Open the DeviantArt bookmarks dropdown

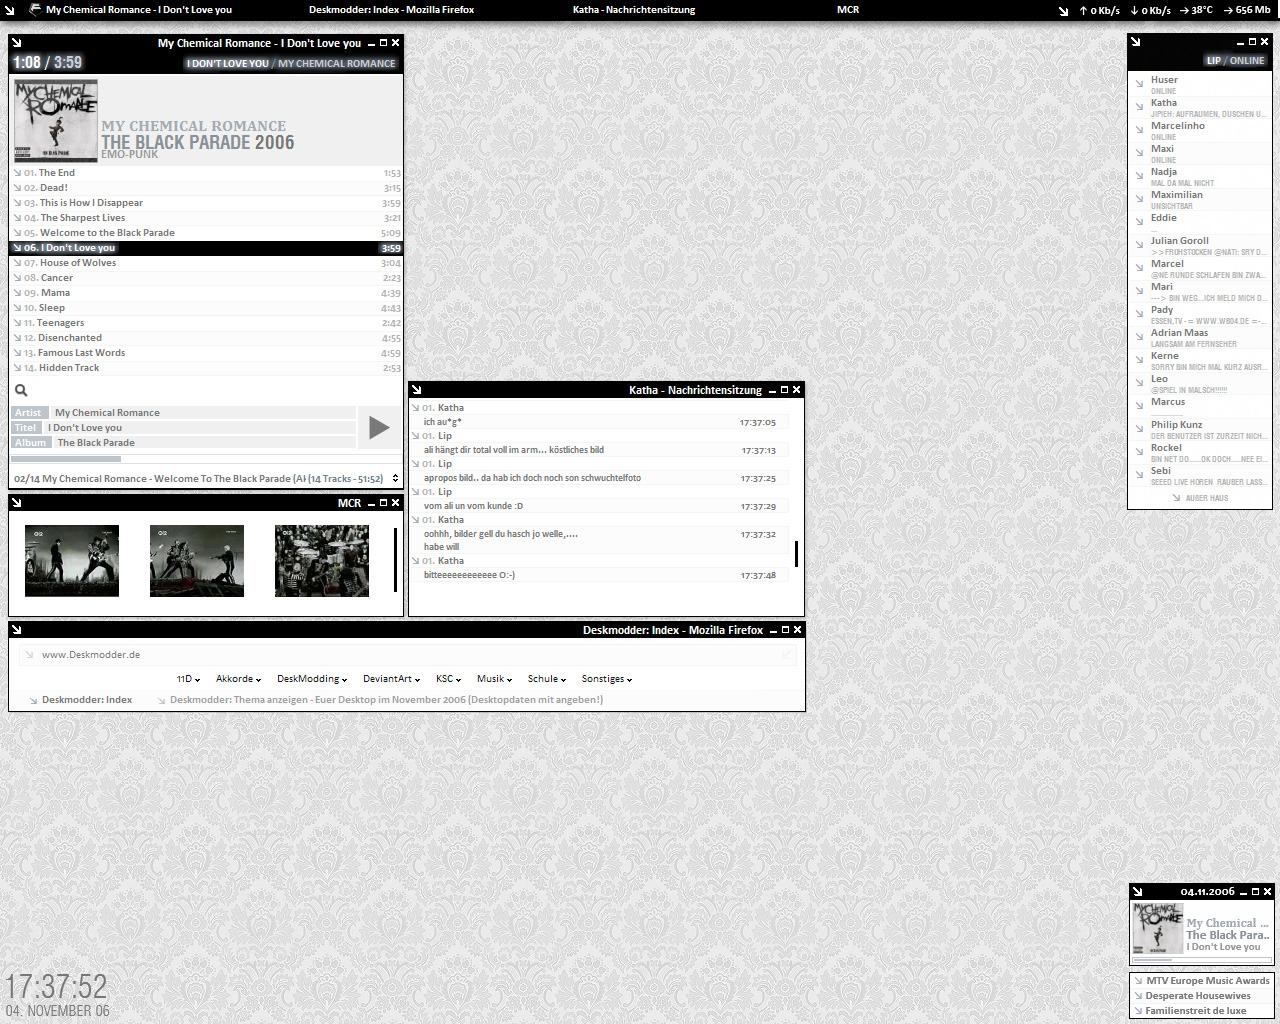click(391, 679)
